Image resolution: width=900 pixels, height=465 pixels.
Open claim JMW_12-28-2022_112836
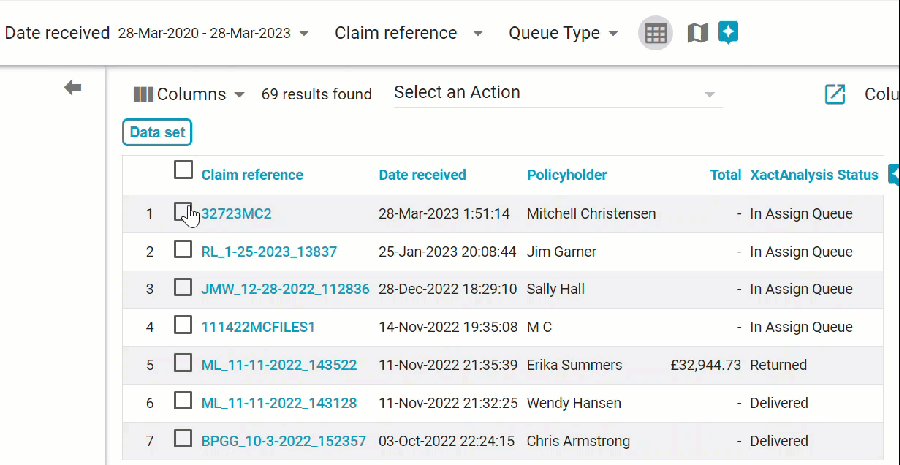point(285,289)
